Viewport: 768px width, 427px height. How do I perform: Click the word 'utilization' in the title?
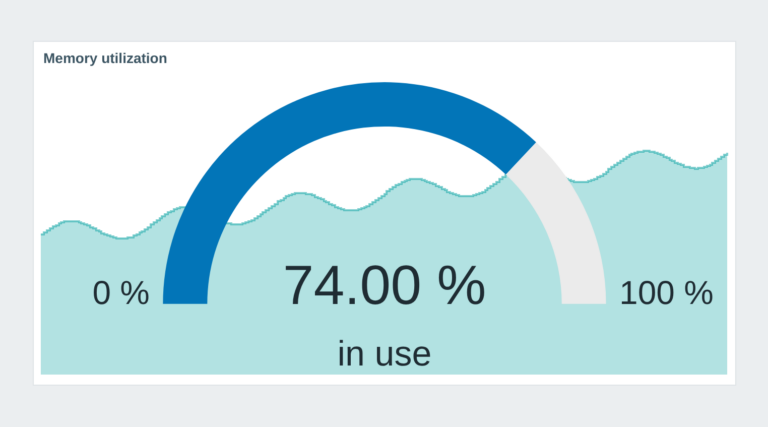coord(134,58)
